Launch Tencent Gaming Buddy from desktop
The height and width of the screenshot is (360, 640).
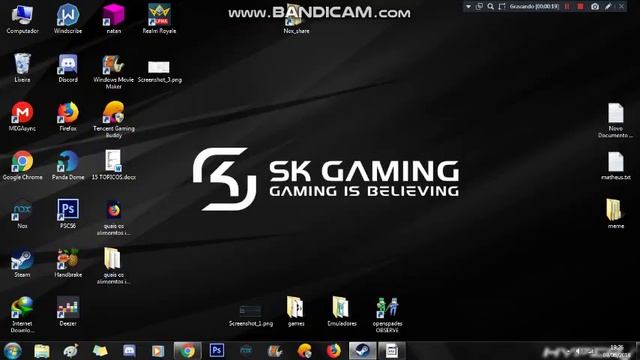click(113, 120)
